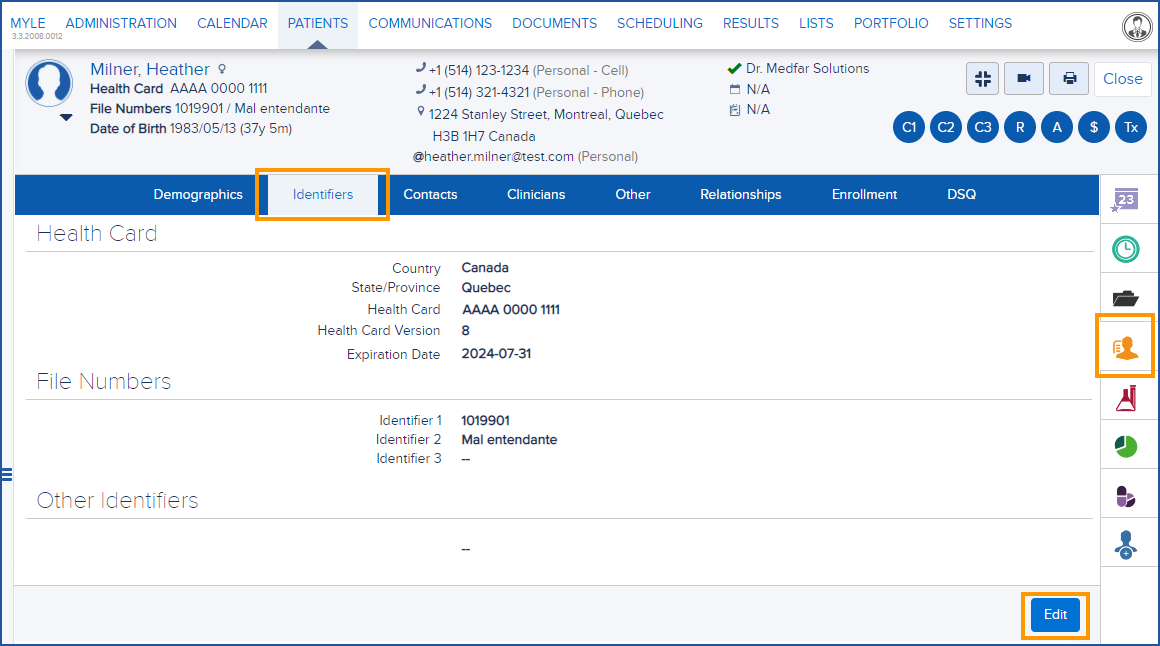
Task: Expand the left panel using the edge handle
Action: [x=8, y=474]
